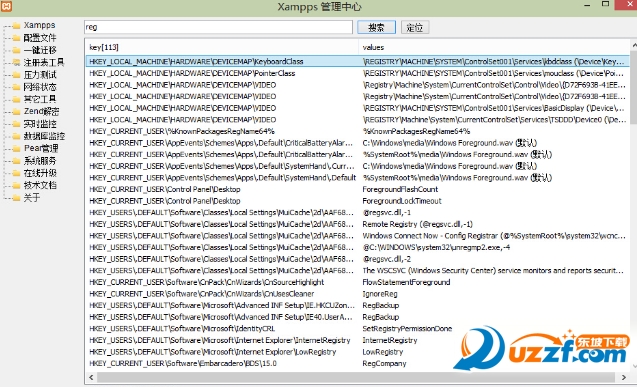Select the DEVICEMAP\KeyboardClass key row
The width and height of the screenshot is (637, 387).
click(x=196, y=61)
